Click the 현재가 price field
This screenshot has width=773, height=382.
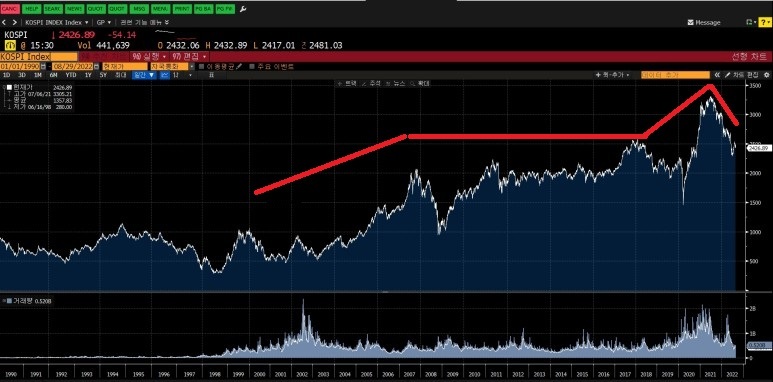(x=125, y=67)
